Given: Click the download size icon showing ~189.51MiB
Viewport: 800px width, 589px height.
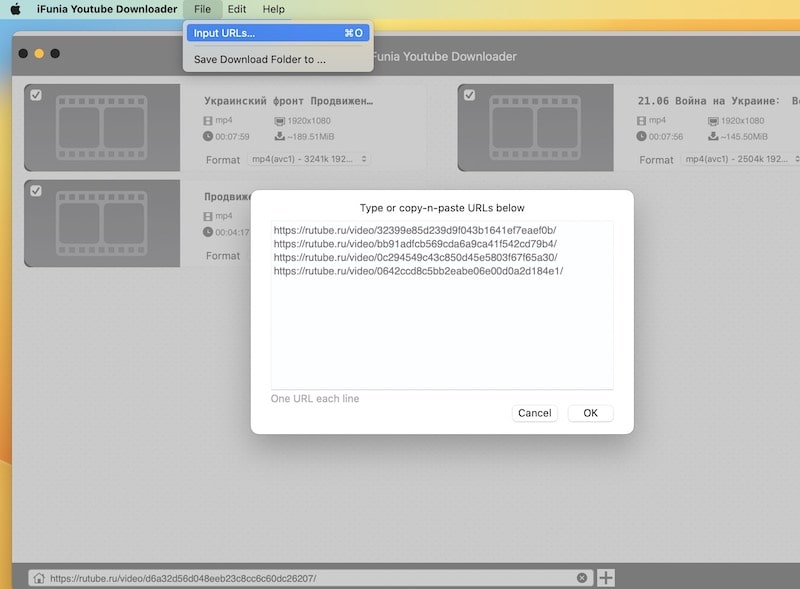Looking at the screenshot, I should (x=280, y=136).
